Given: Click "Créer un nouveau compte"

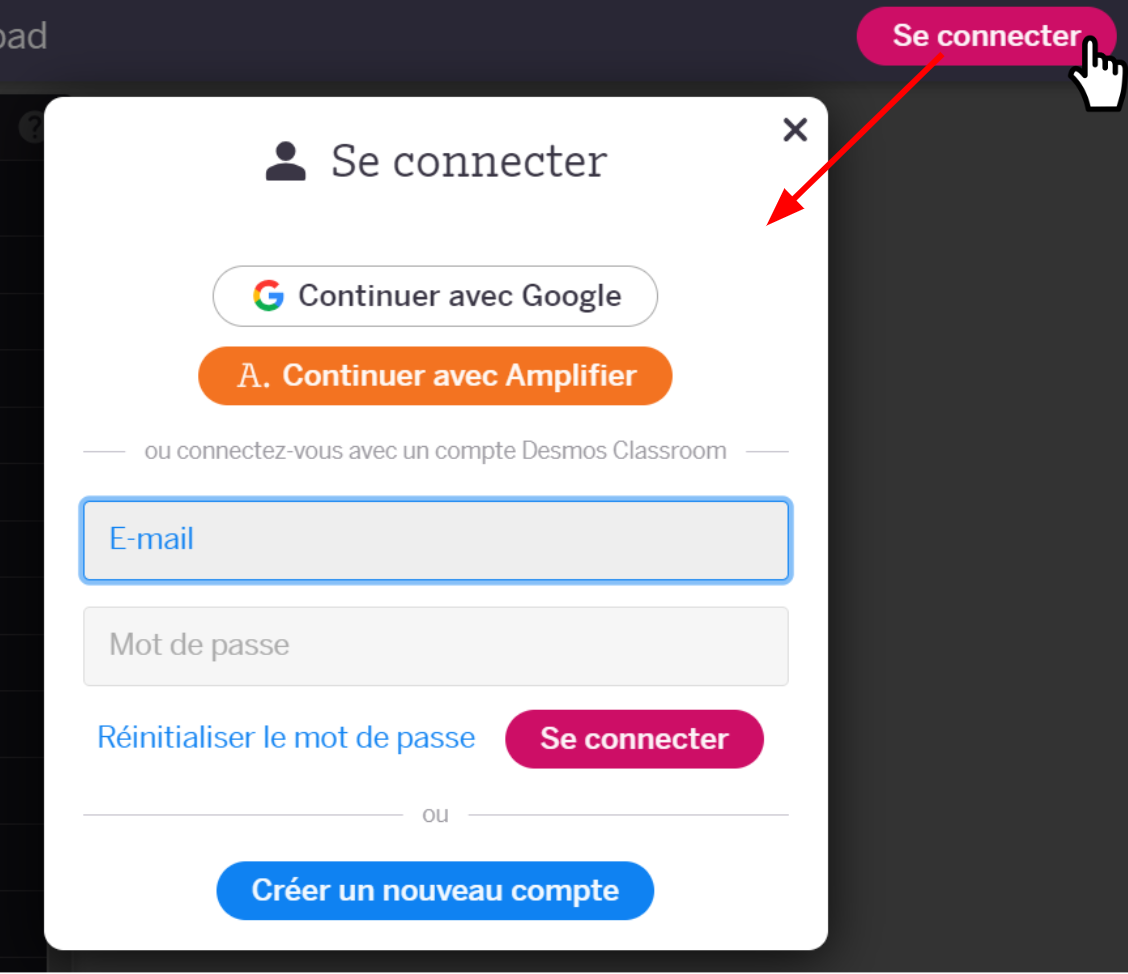Looking at the screenshot, I should click(435, 890).
